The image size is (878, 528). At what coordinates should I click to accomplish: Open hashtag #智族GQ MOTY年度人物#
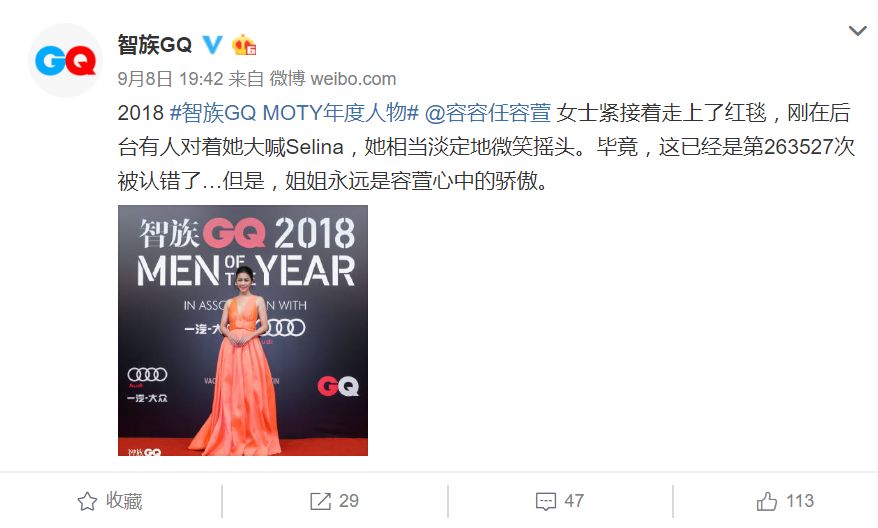pos(294,113)
